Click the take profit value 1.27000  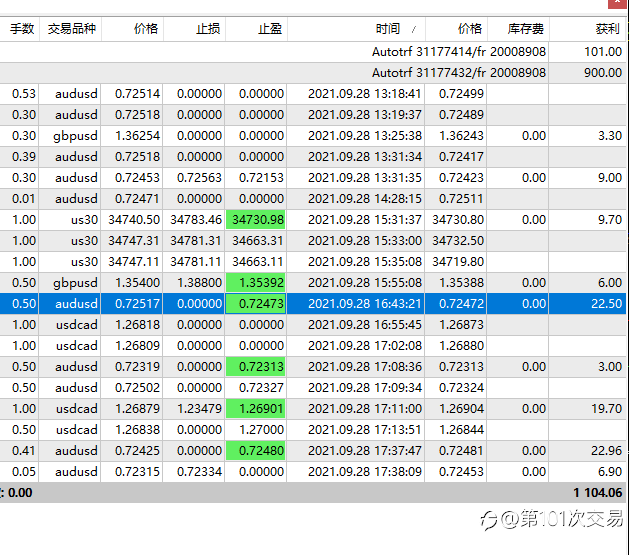[x=261, y=430]
